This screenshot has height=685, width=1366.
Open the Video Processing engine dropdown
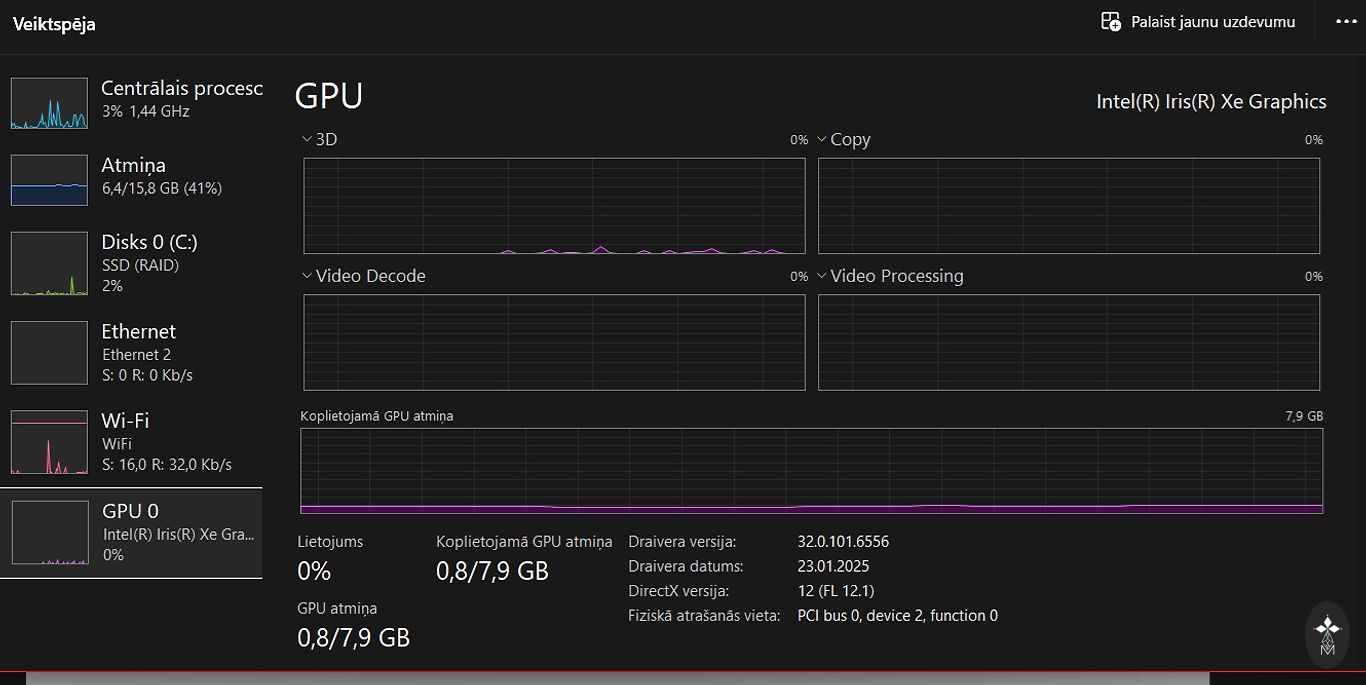(823, 276)
